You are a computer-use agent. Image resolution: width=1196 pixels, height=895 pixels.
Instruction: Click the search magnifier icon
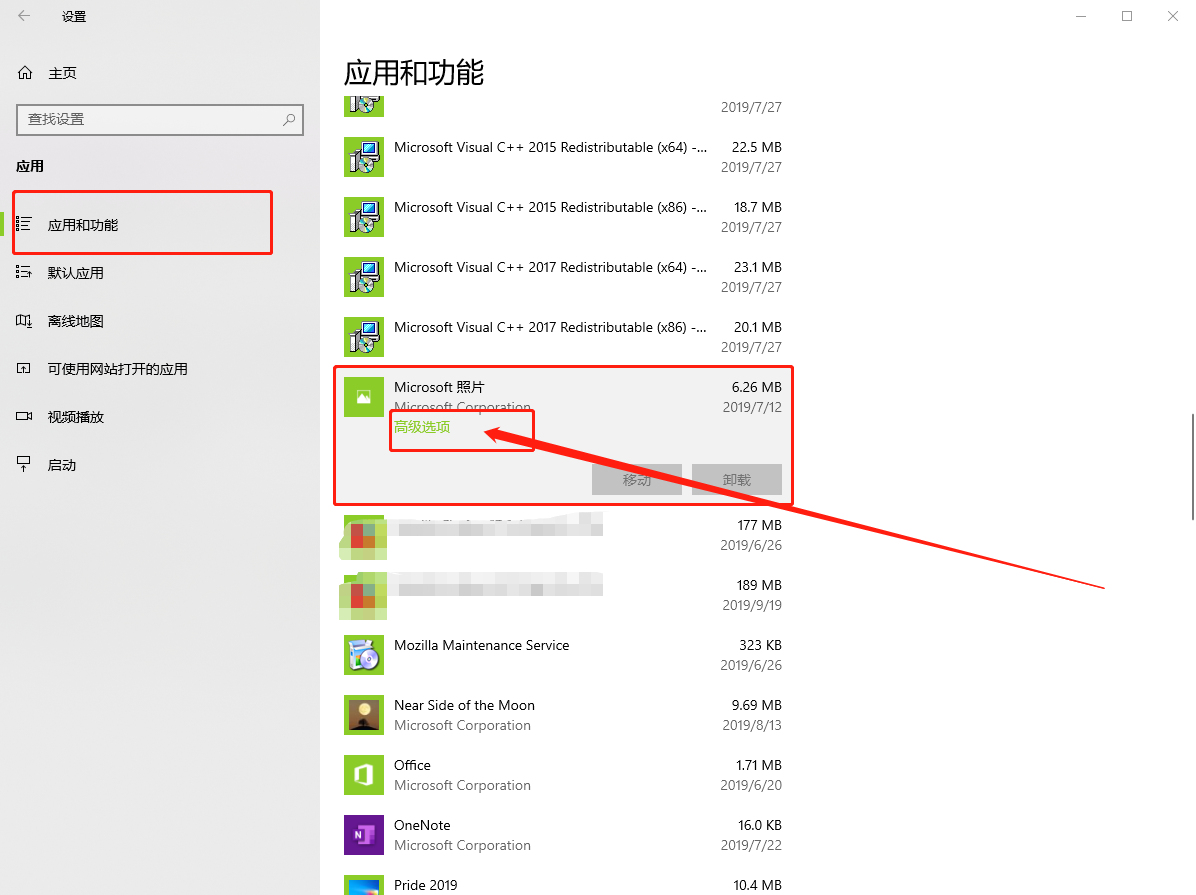(289, 120)
